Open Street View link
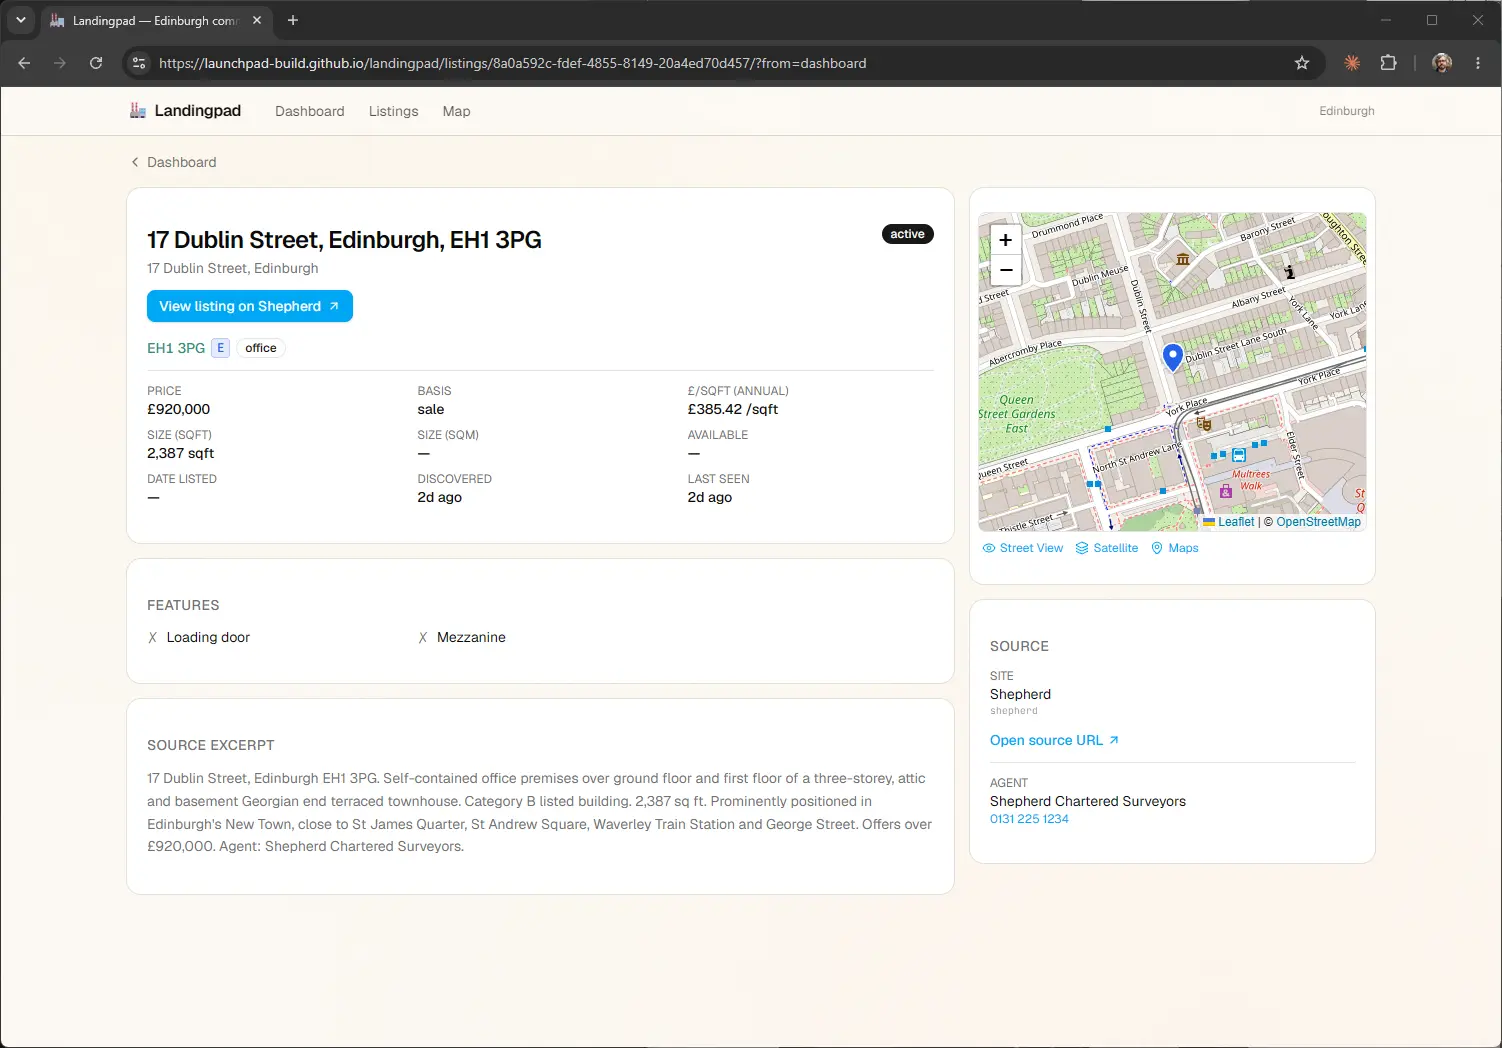1502x1048 pixels. pos(1023,548)
